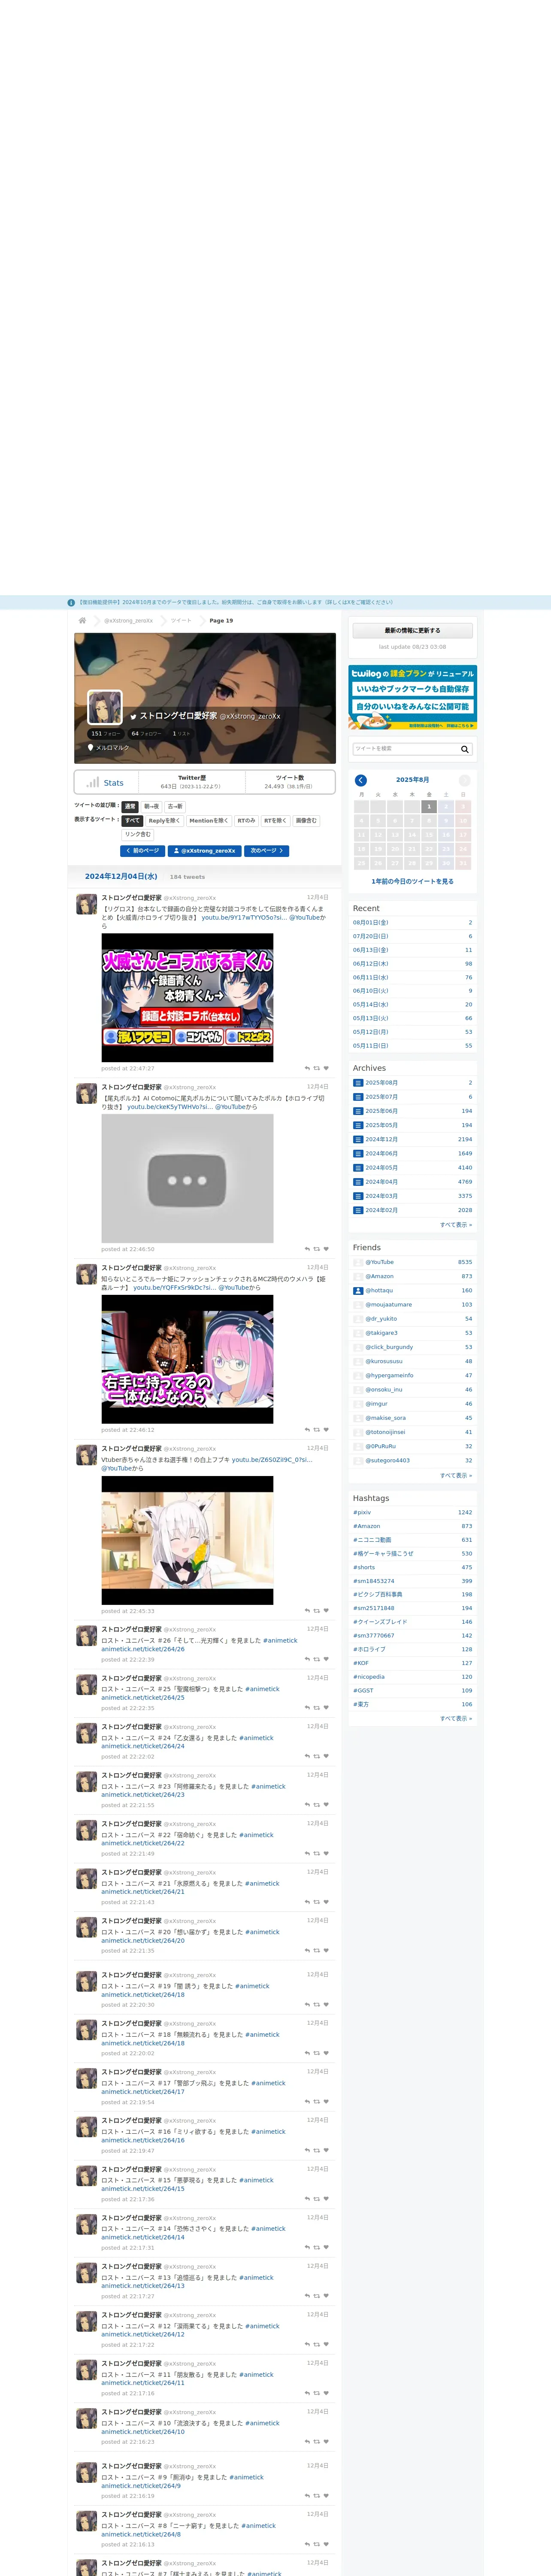Like the tweet posted at 22:47:27
The height and width of the screenshot is (2576, 551).
pos(326,1068)
